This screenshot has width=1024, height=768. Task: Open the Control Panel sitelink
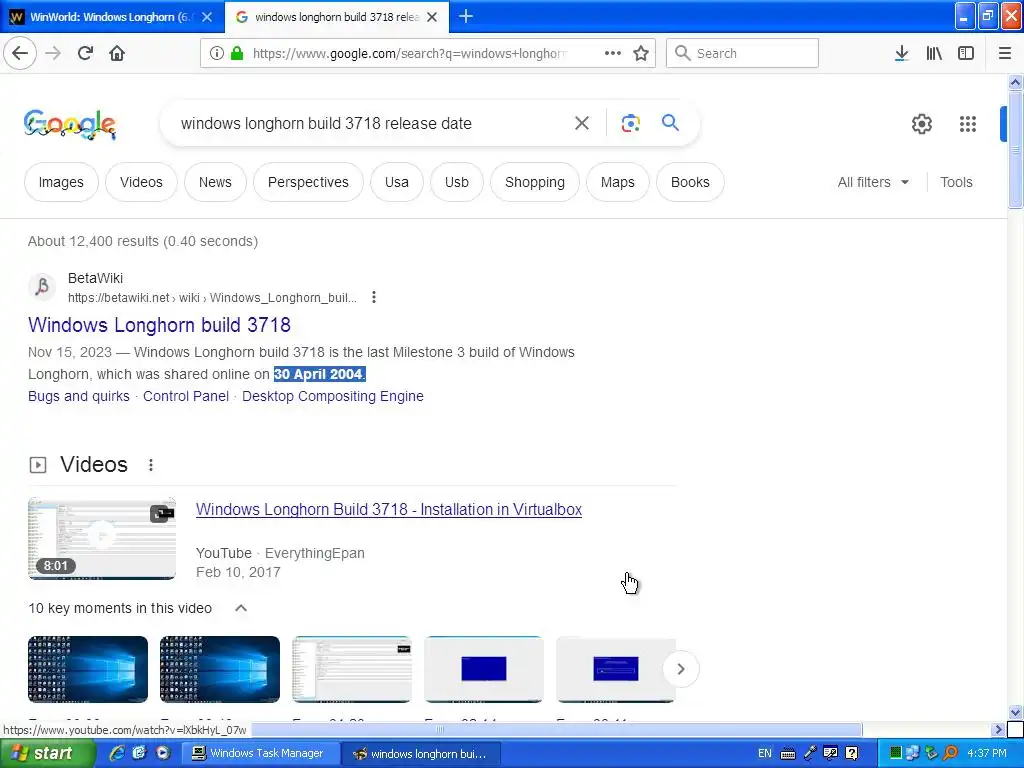(x=185, y=396)
